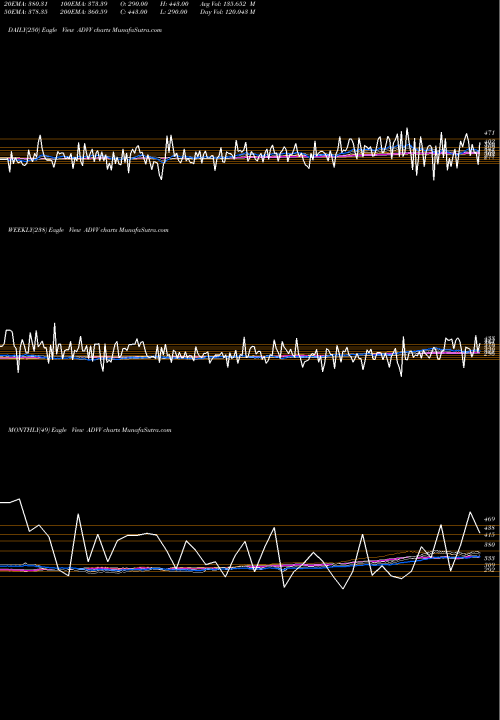Click the WEEKLY chart title
Screen dimensions: 500x720
(88, 230)
